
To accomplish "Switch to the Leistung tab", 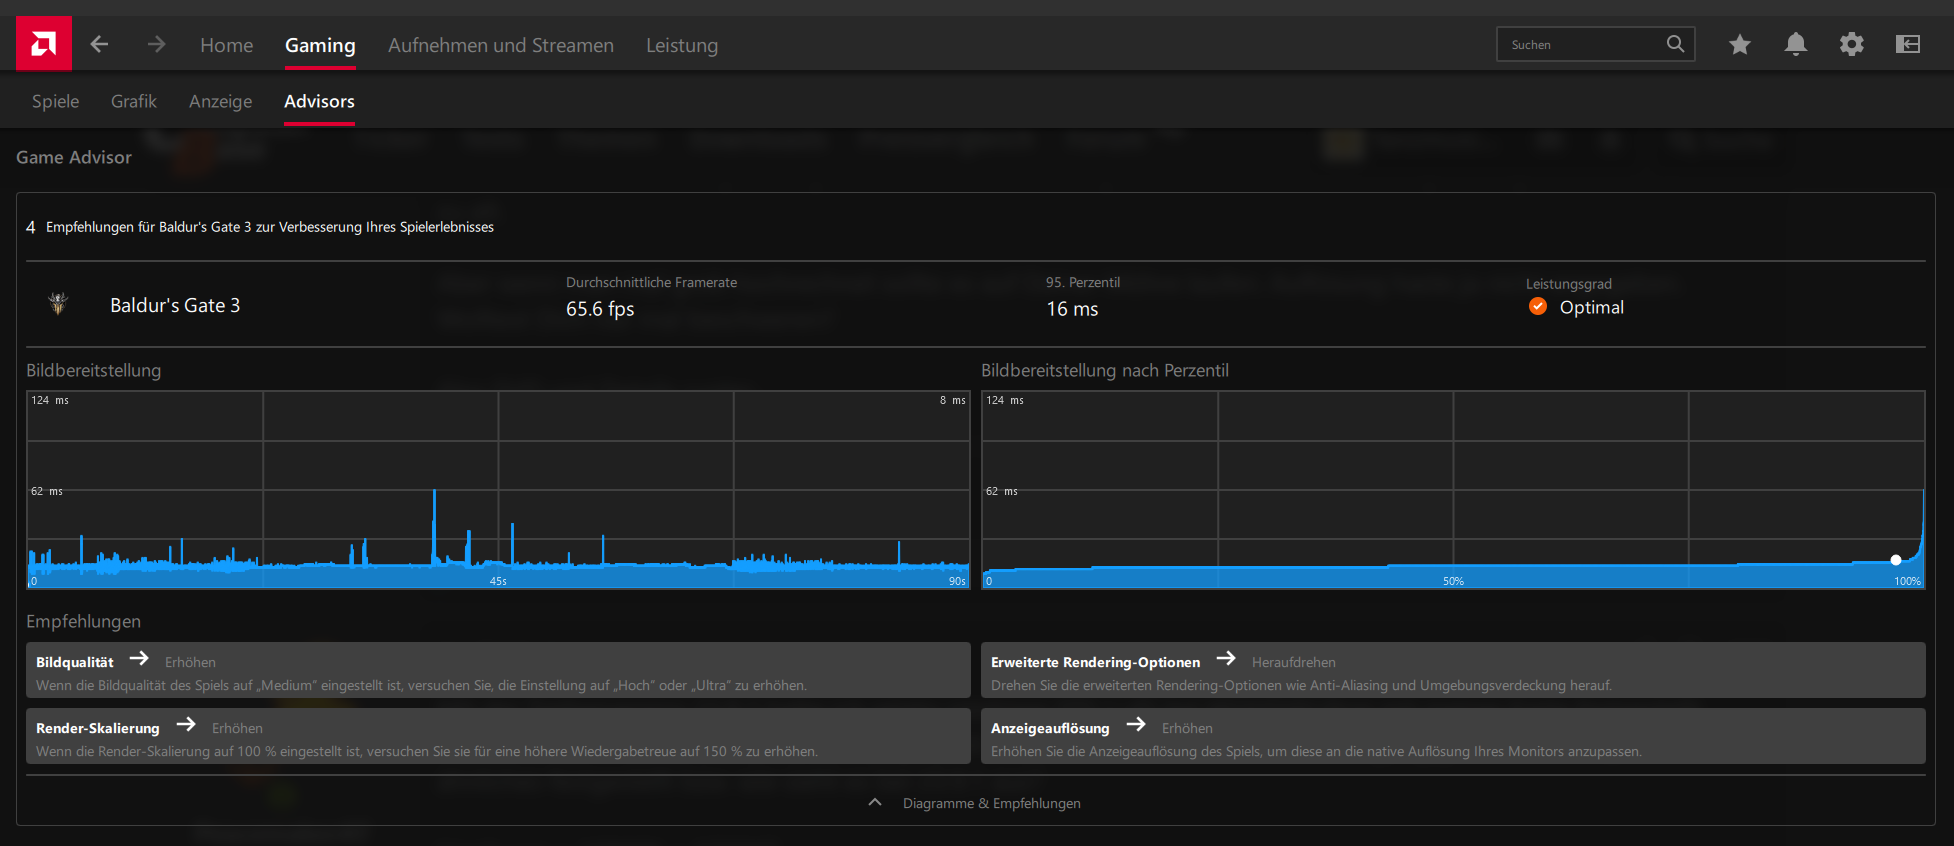I will 682,45.
